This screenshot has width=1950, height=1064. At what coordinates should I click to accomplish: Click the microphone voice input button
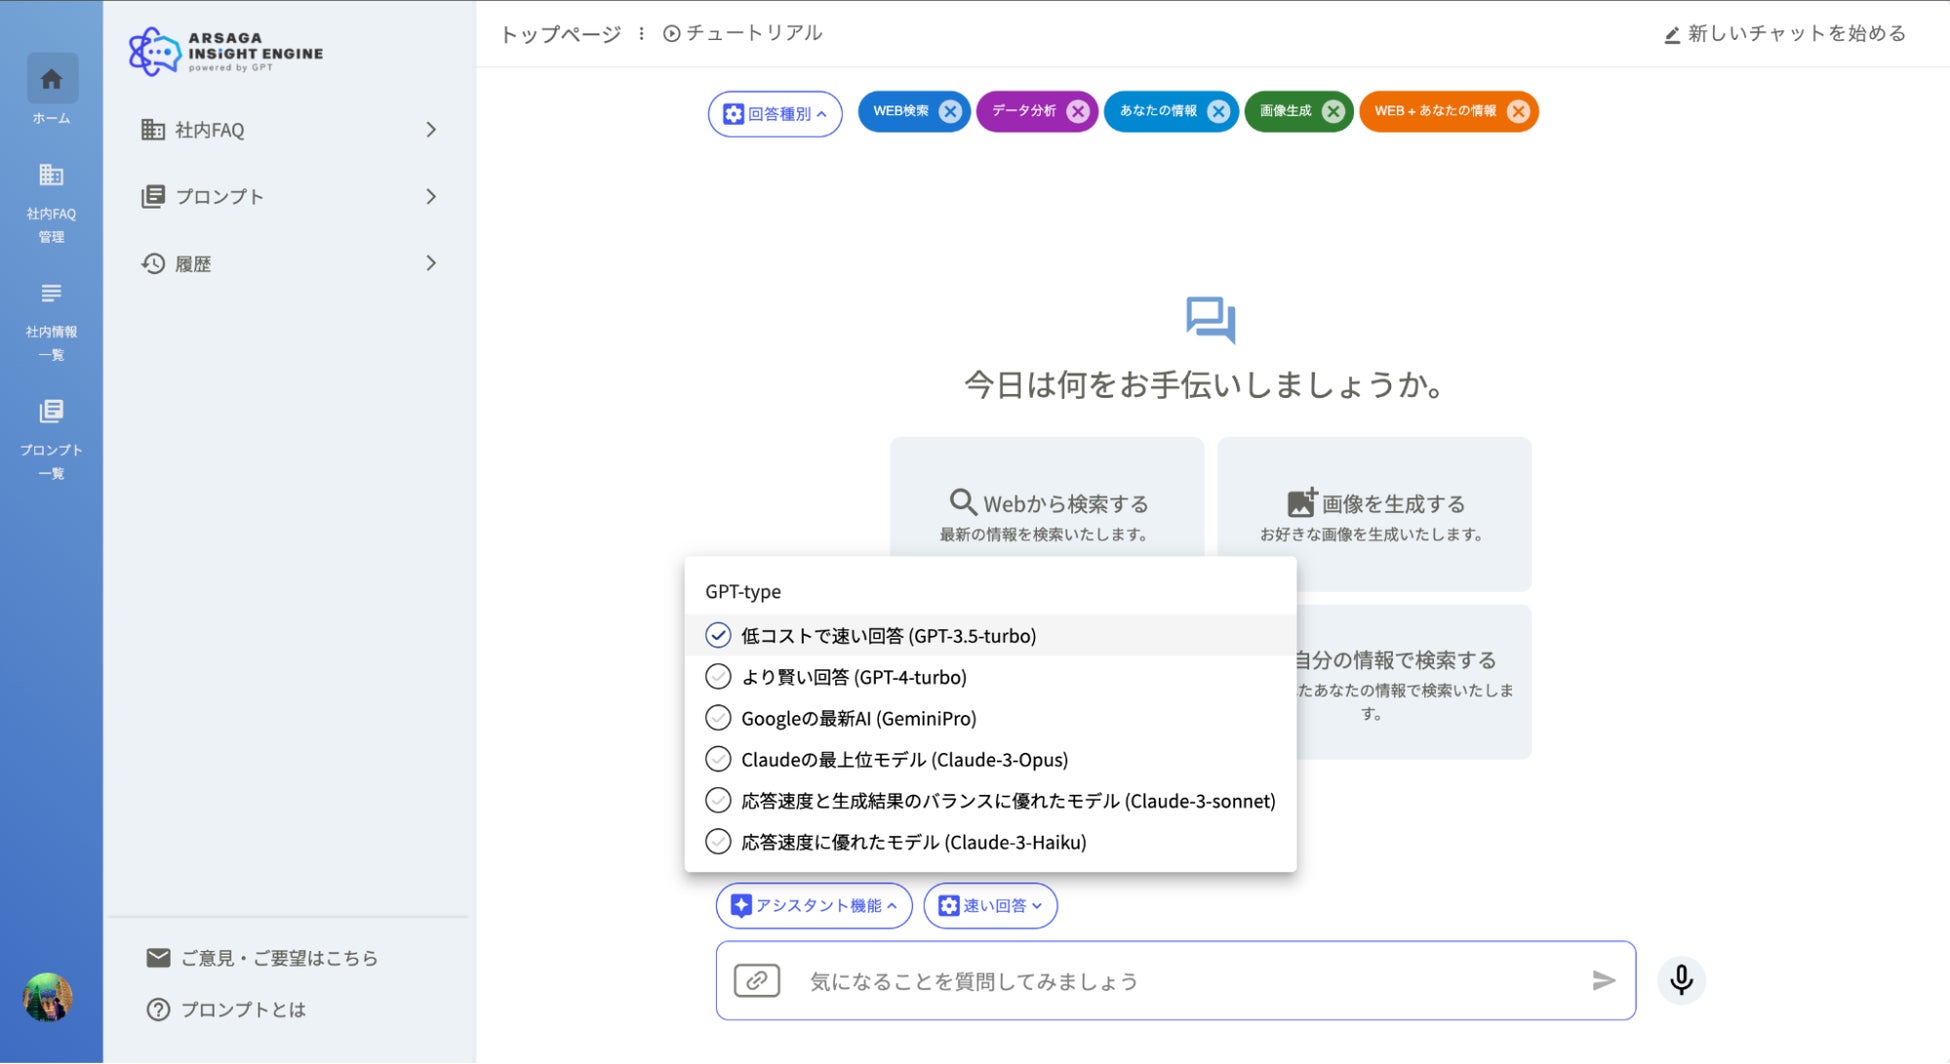(1681, 980)
